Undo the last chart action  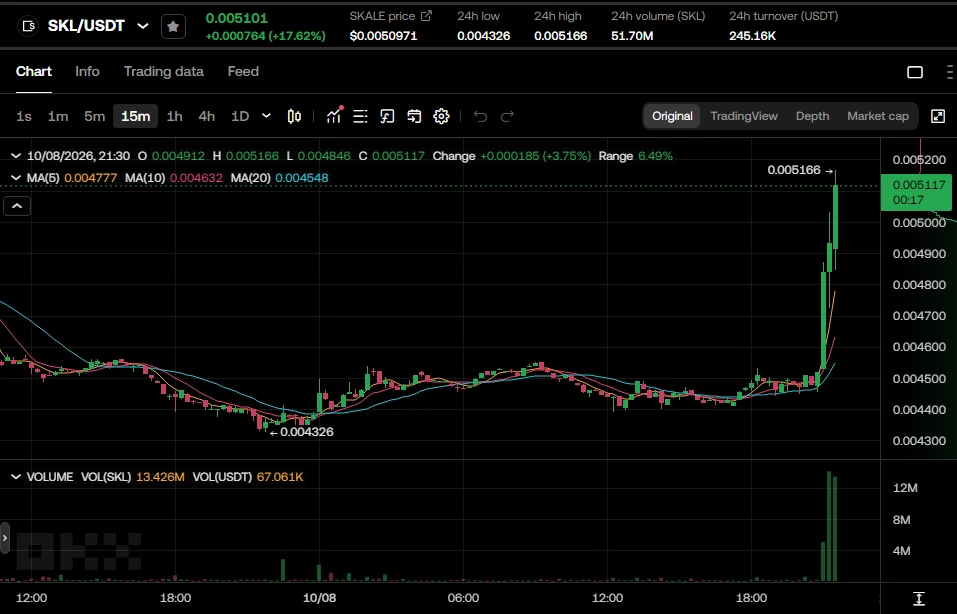coord(480,116)
